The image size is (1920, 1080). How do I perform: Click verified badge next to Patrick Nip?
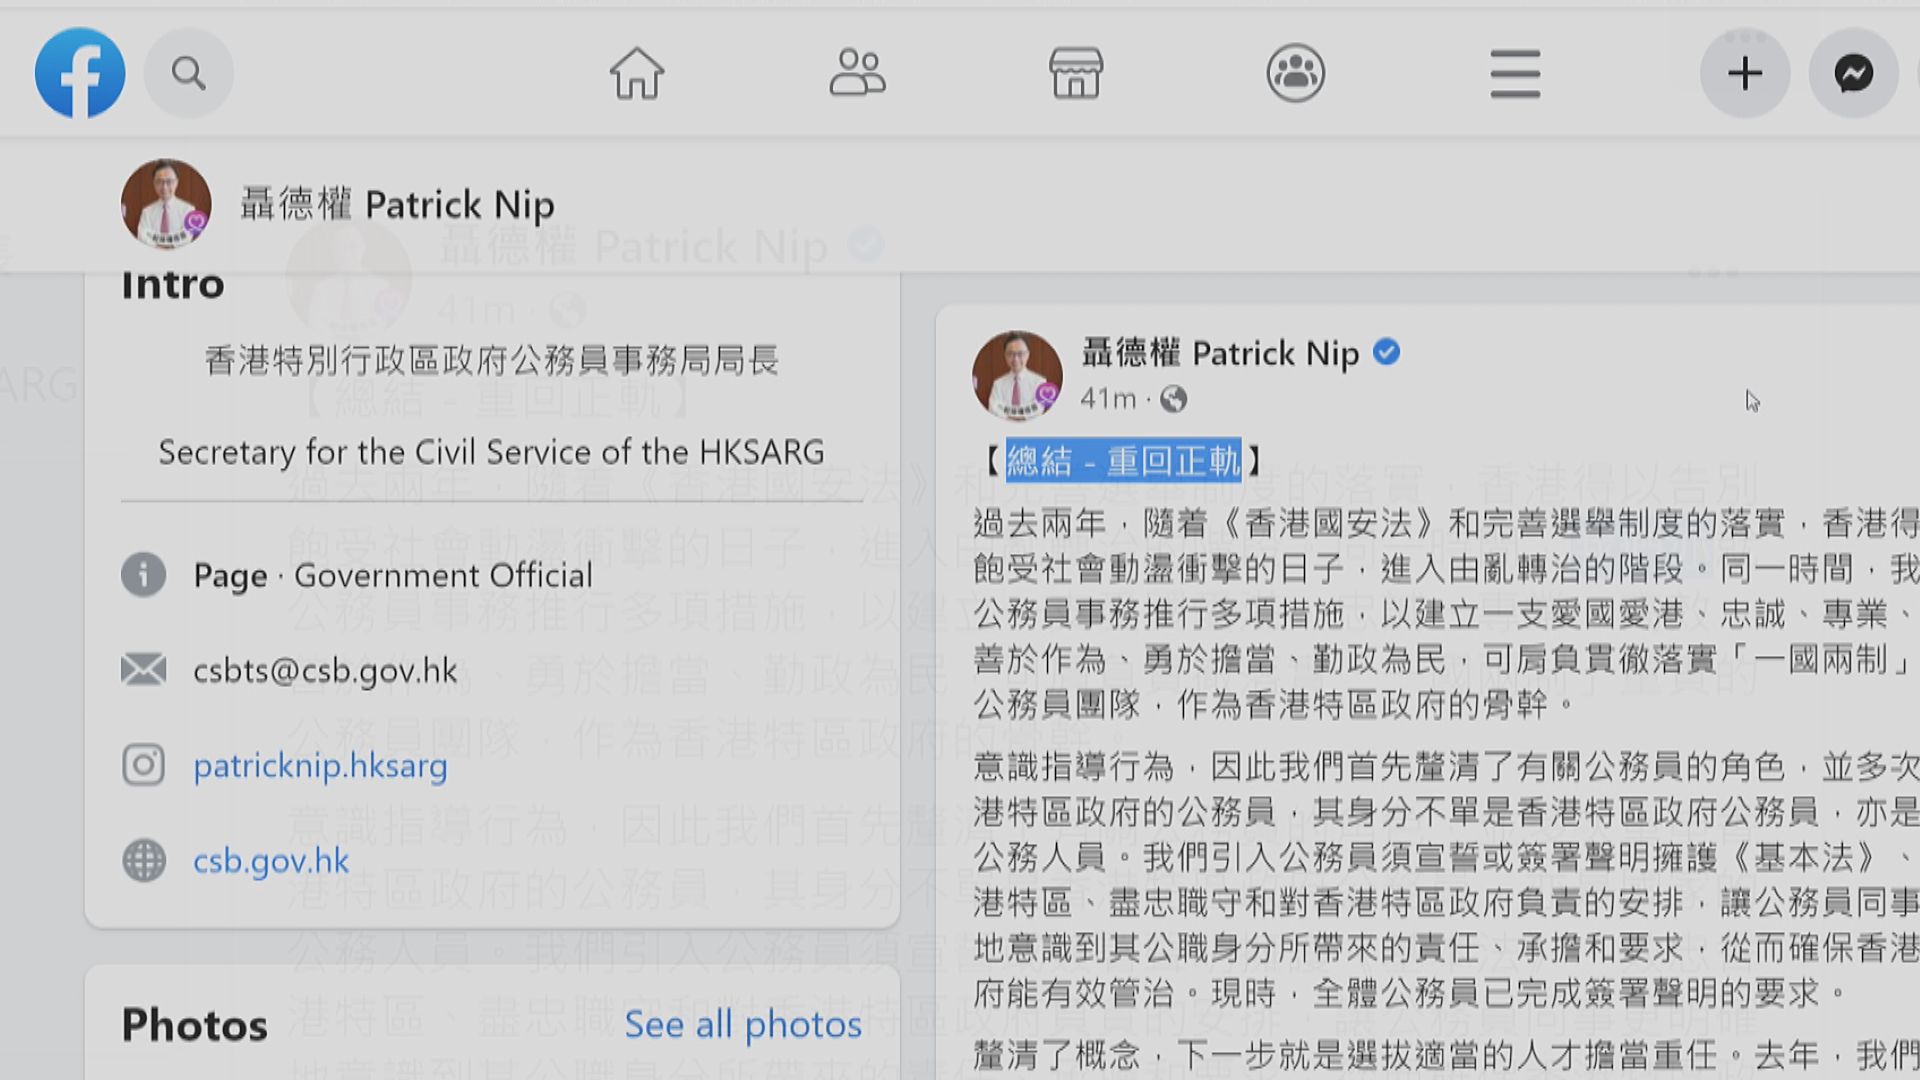[1386, 352]
